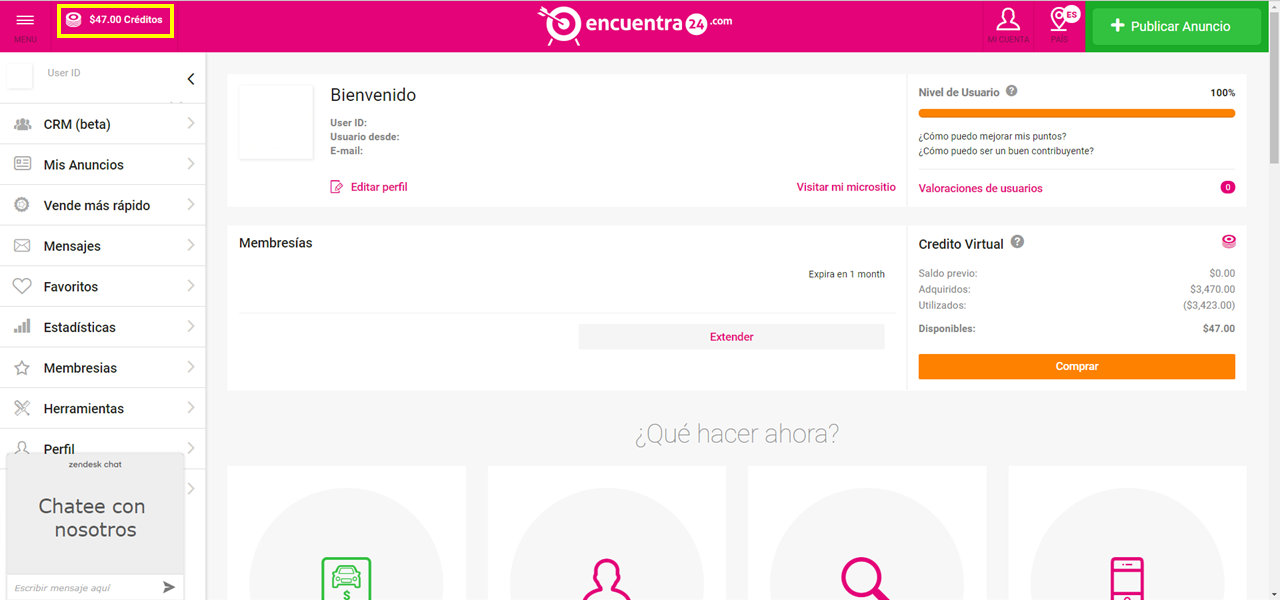
Task: Open Estadísticas menu item
Action: coord(103,327)
